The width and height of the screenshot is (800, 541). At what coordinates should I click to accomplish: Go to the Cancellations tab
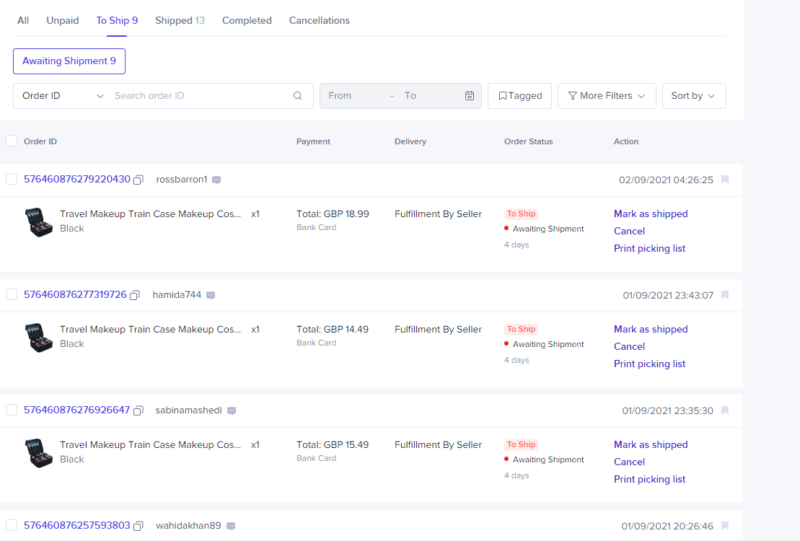pyautogui.click(x=319, y=20)
